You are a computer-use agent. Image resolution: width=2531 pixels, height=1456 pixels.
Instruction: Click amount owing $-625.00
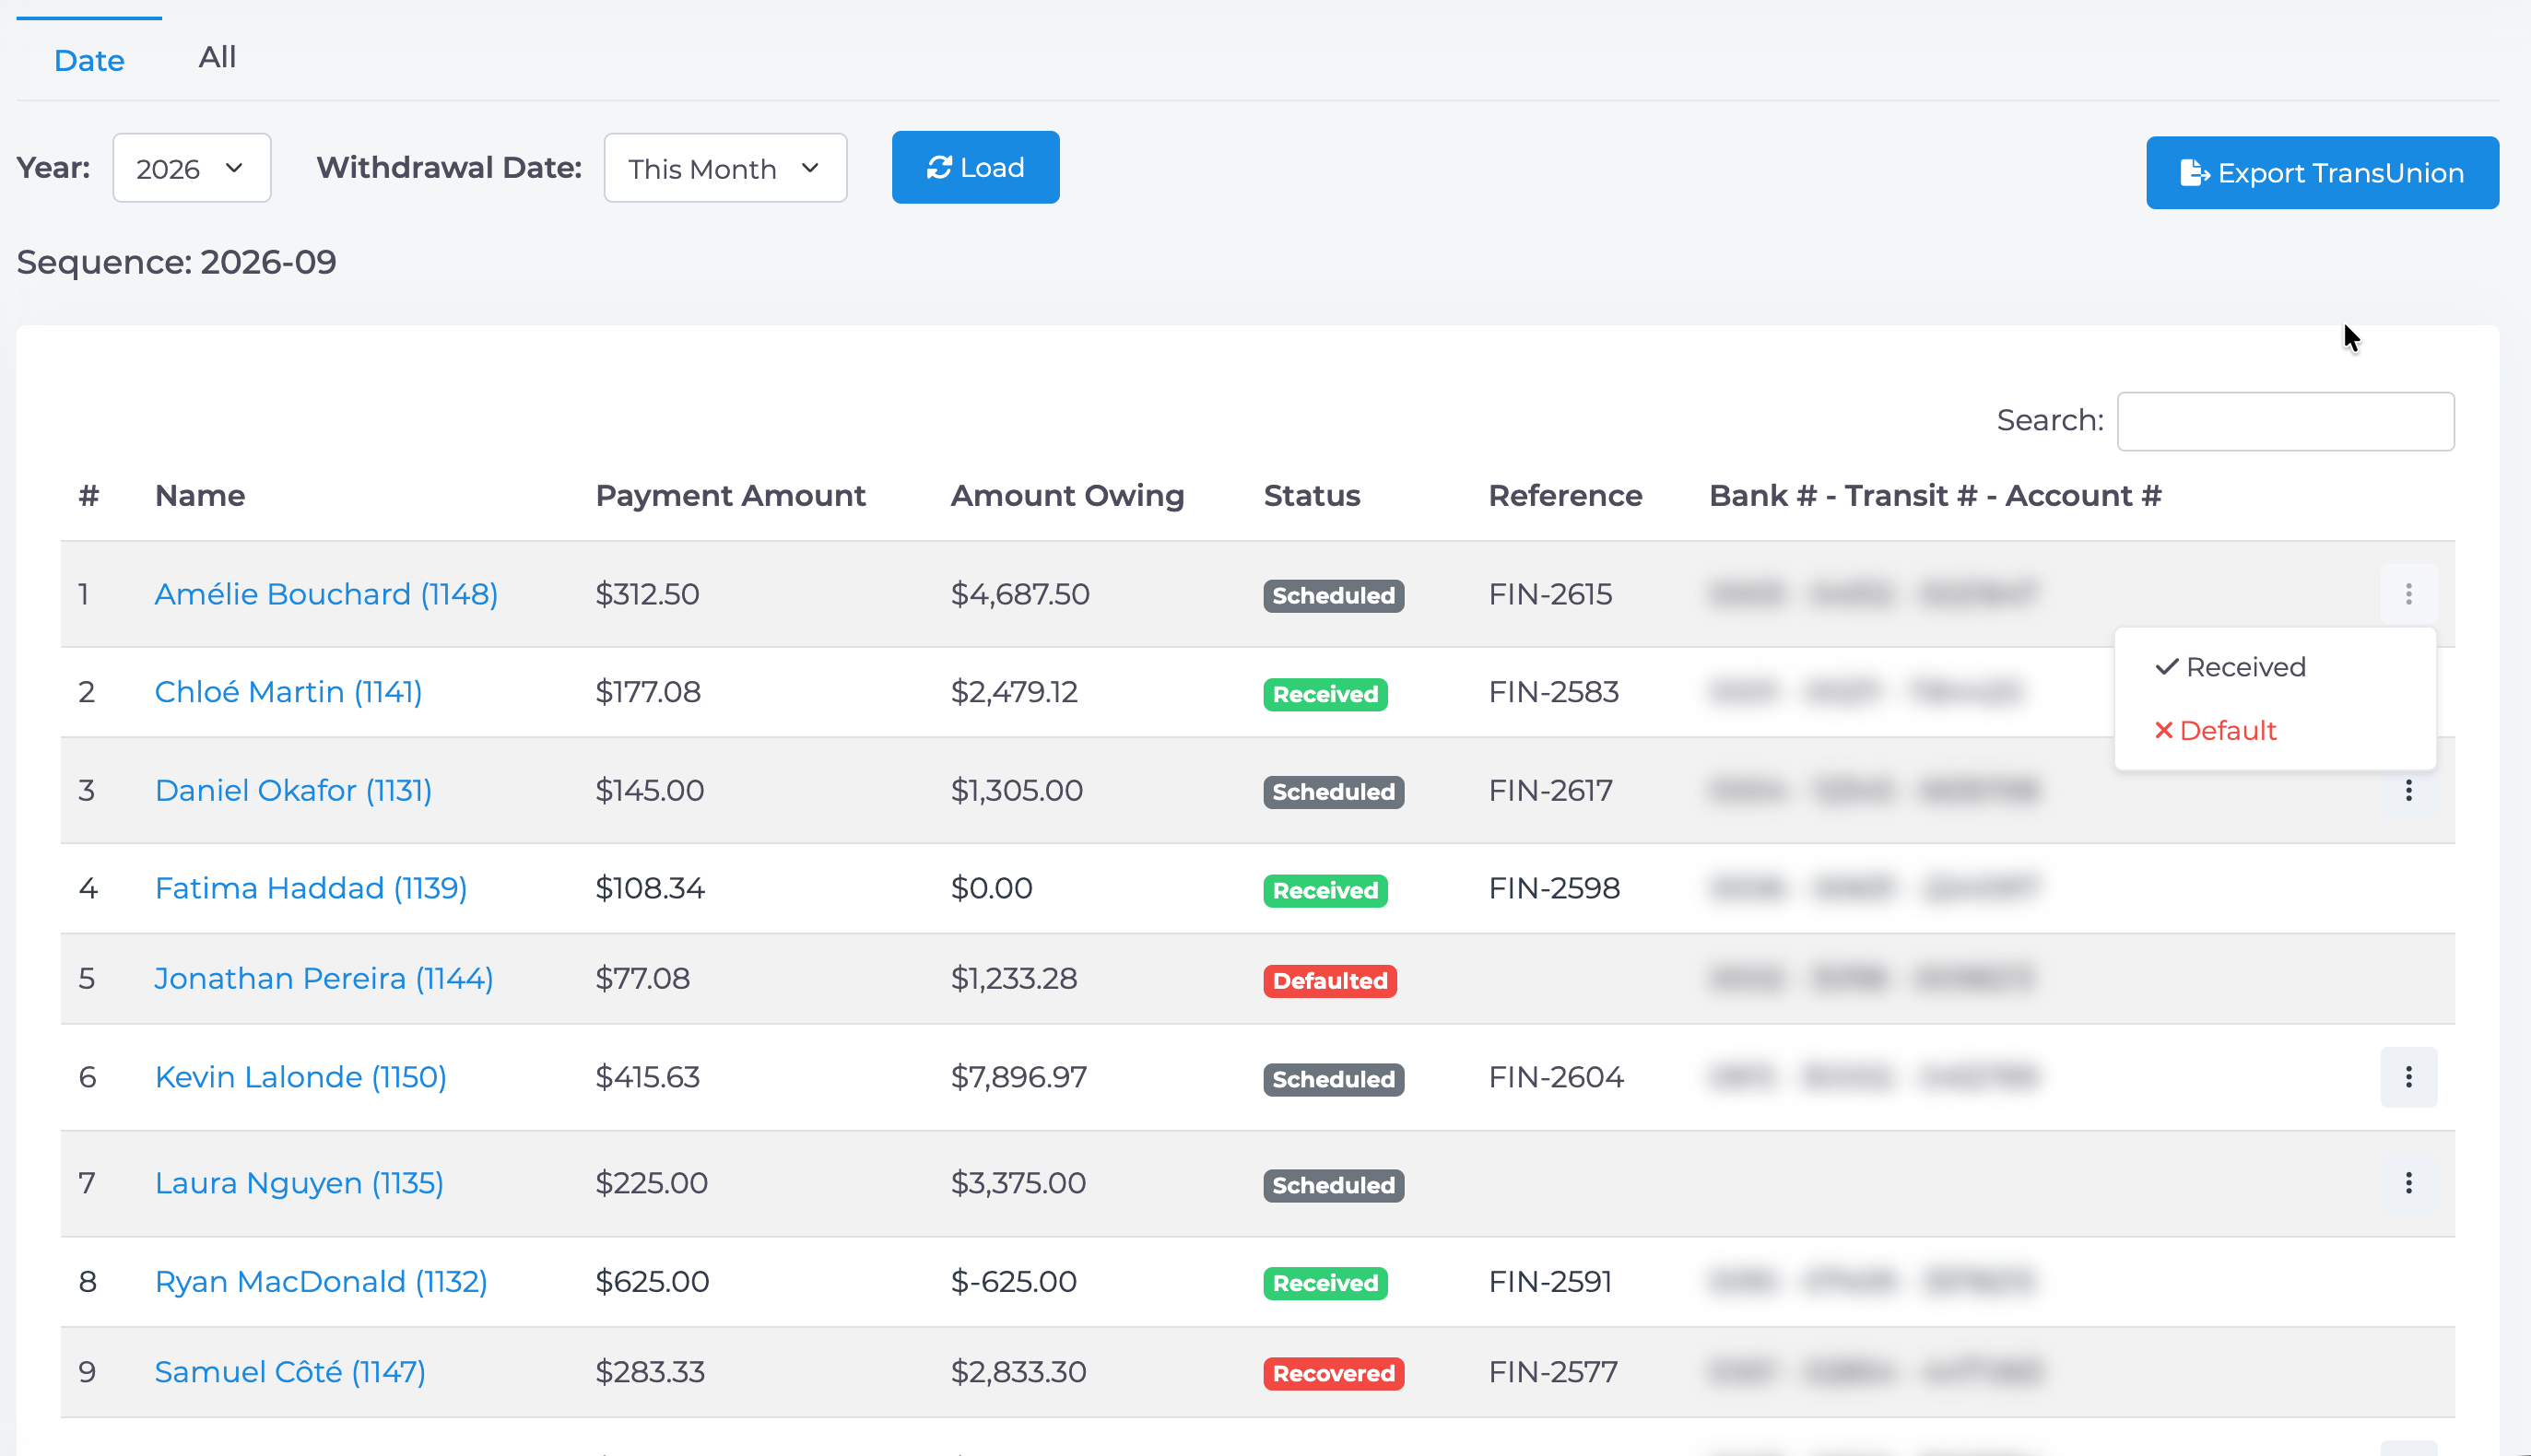click(x=1013, y=1281)
